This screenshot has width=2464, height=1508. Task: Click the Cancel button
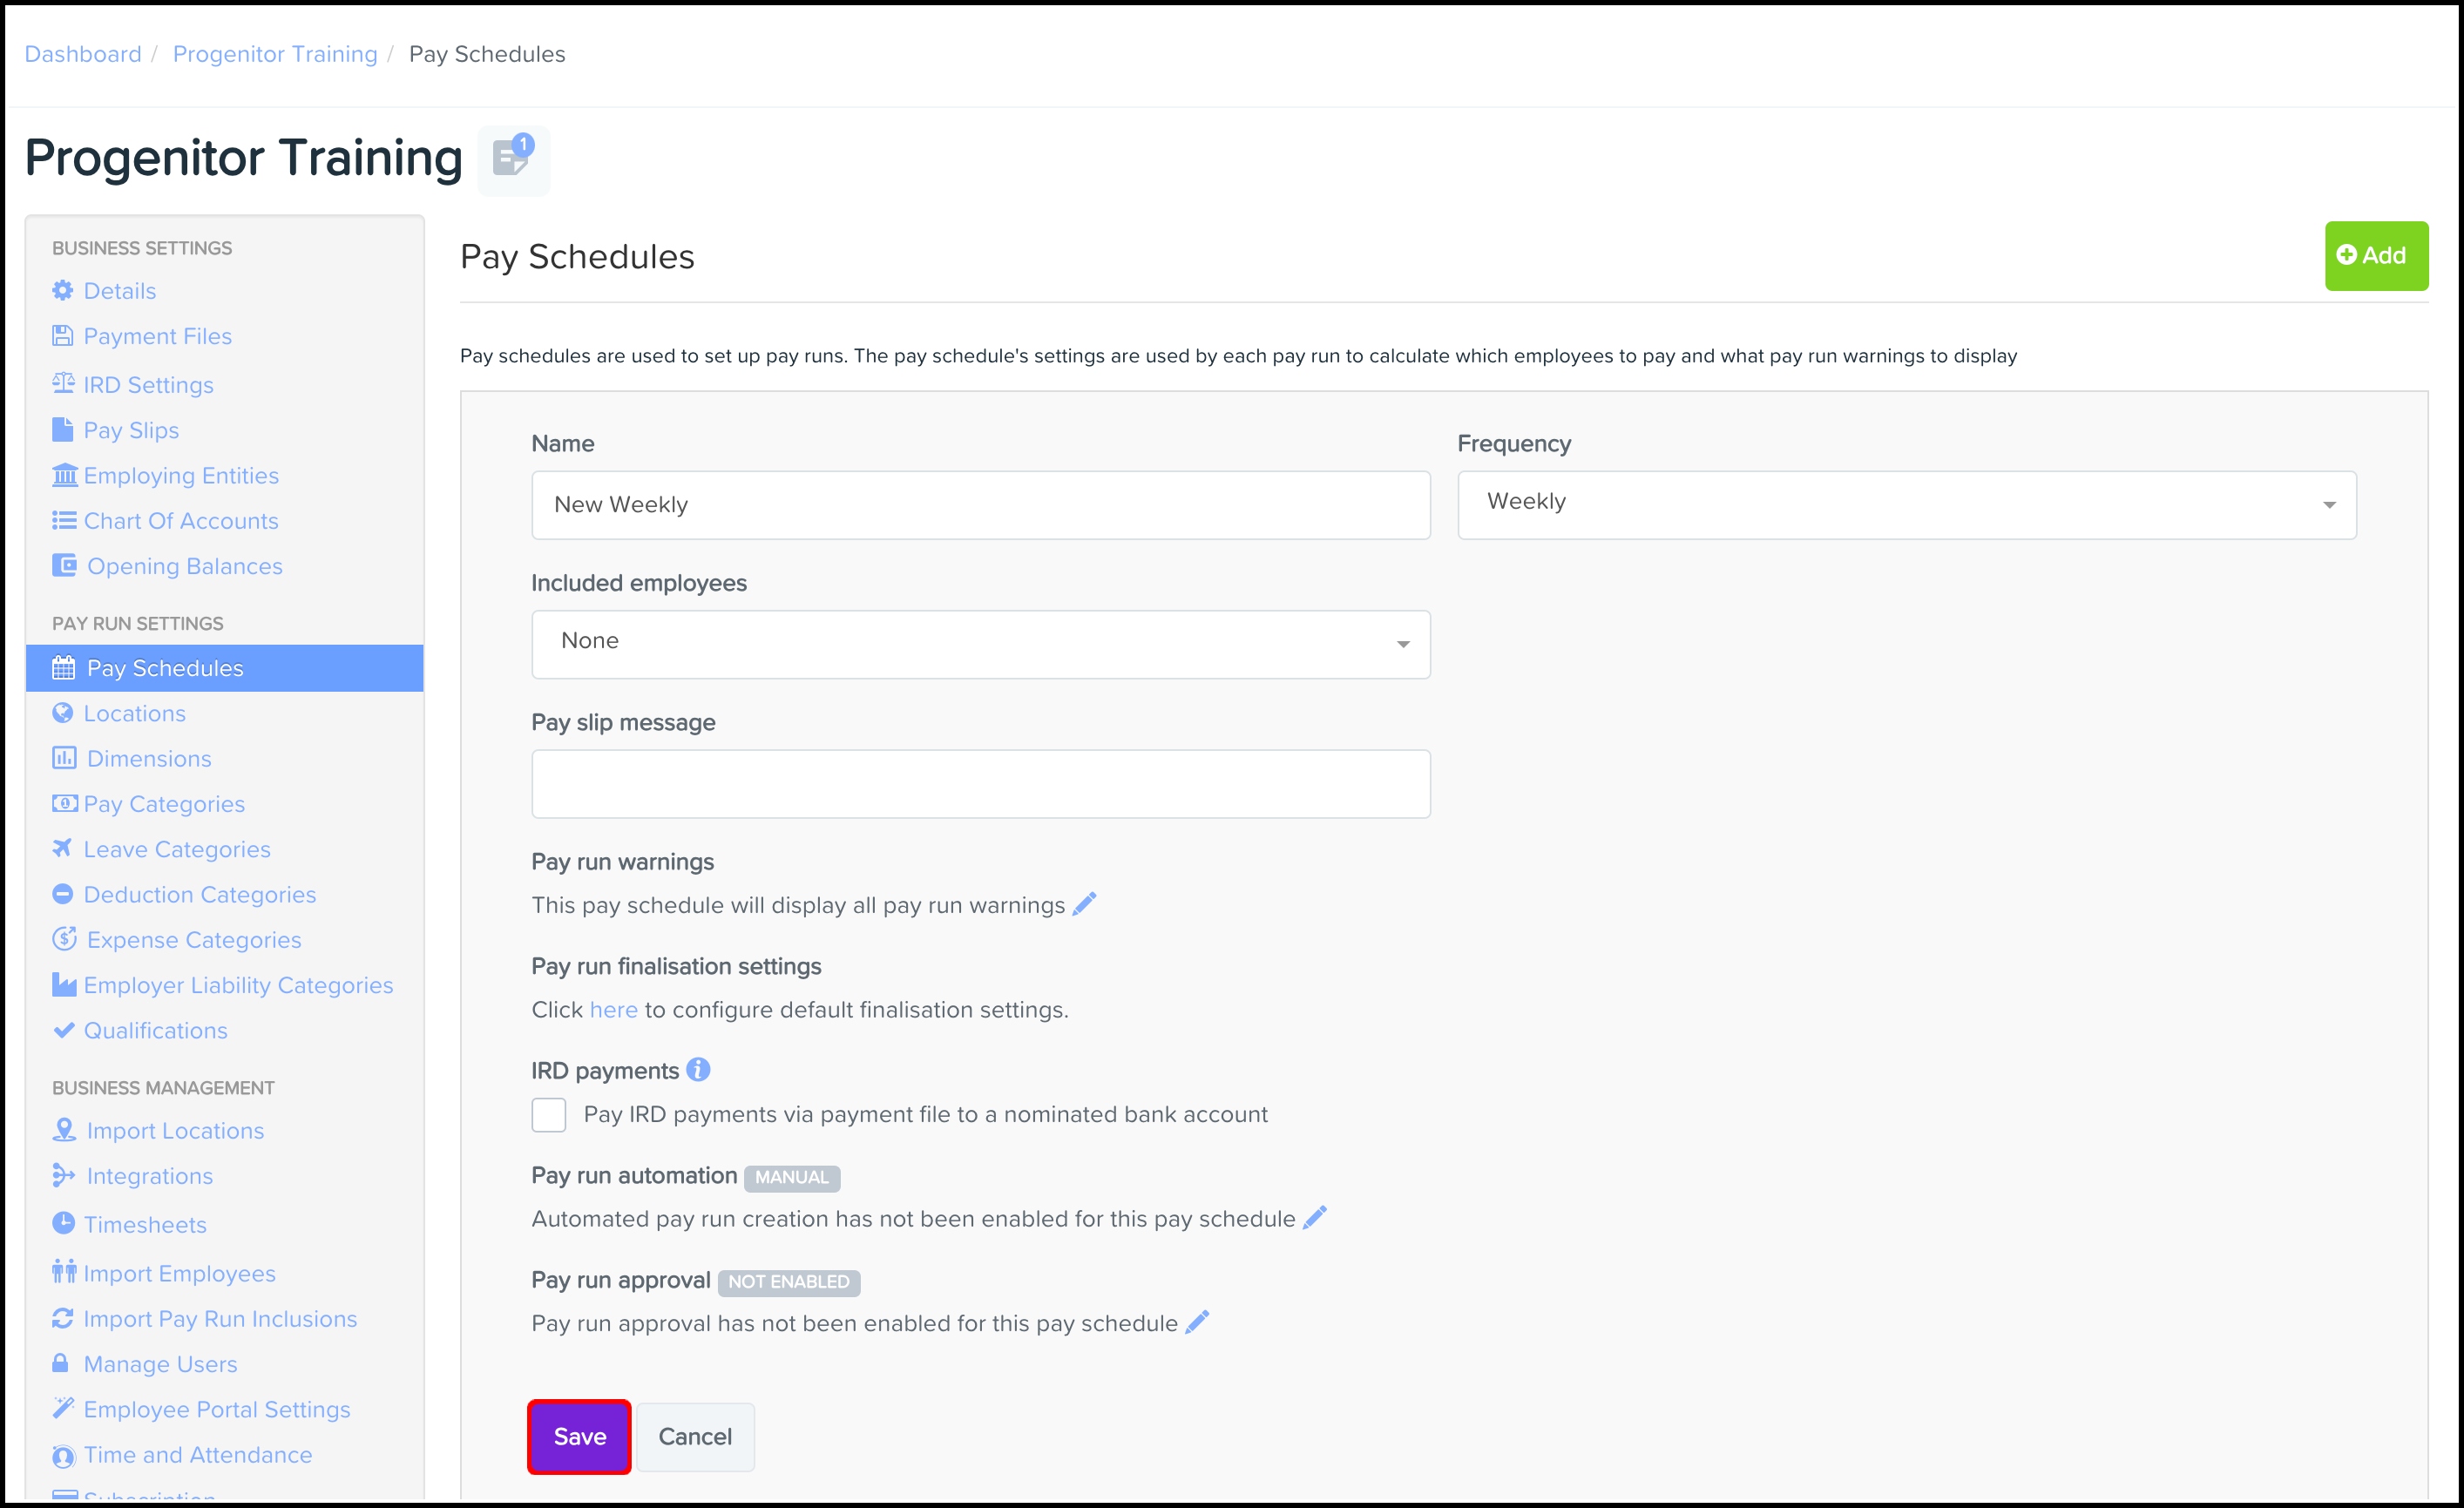point(694,1436)
